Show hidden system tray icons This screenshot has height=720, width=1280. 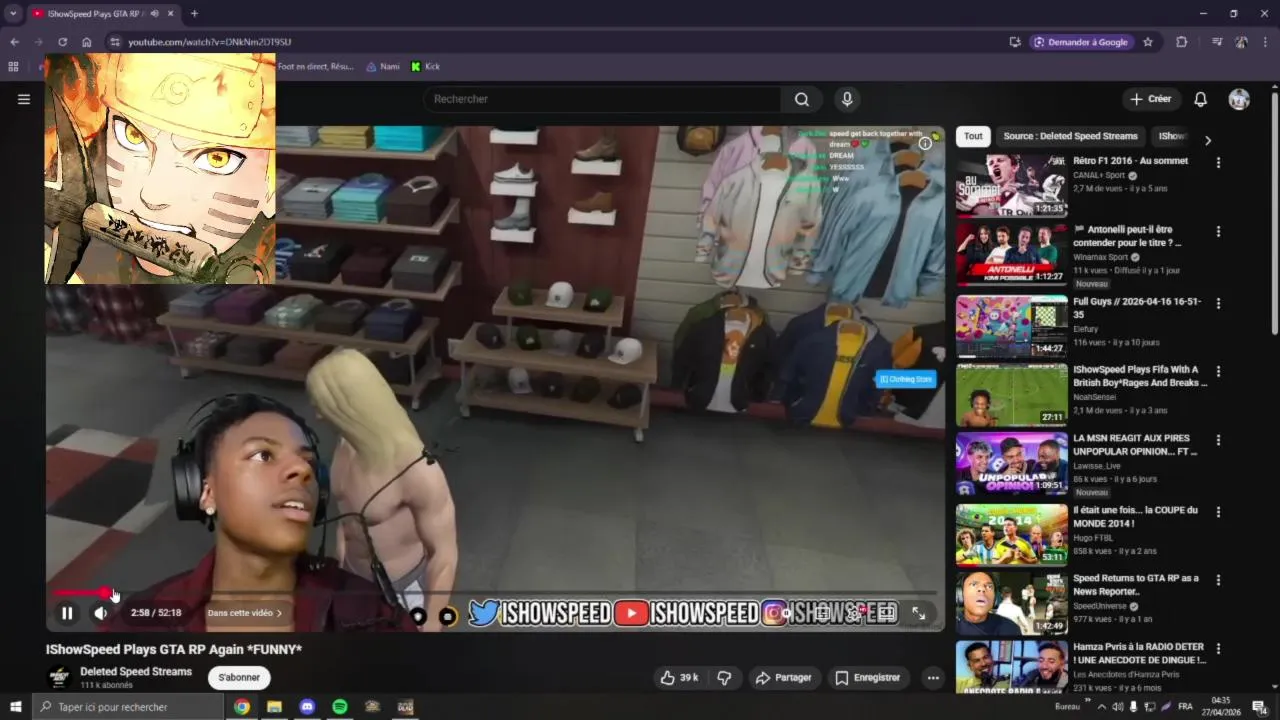[1102, 707]
